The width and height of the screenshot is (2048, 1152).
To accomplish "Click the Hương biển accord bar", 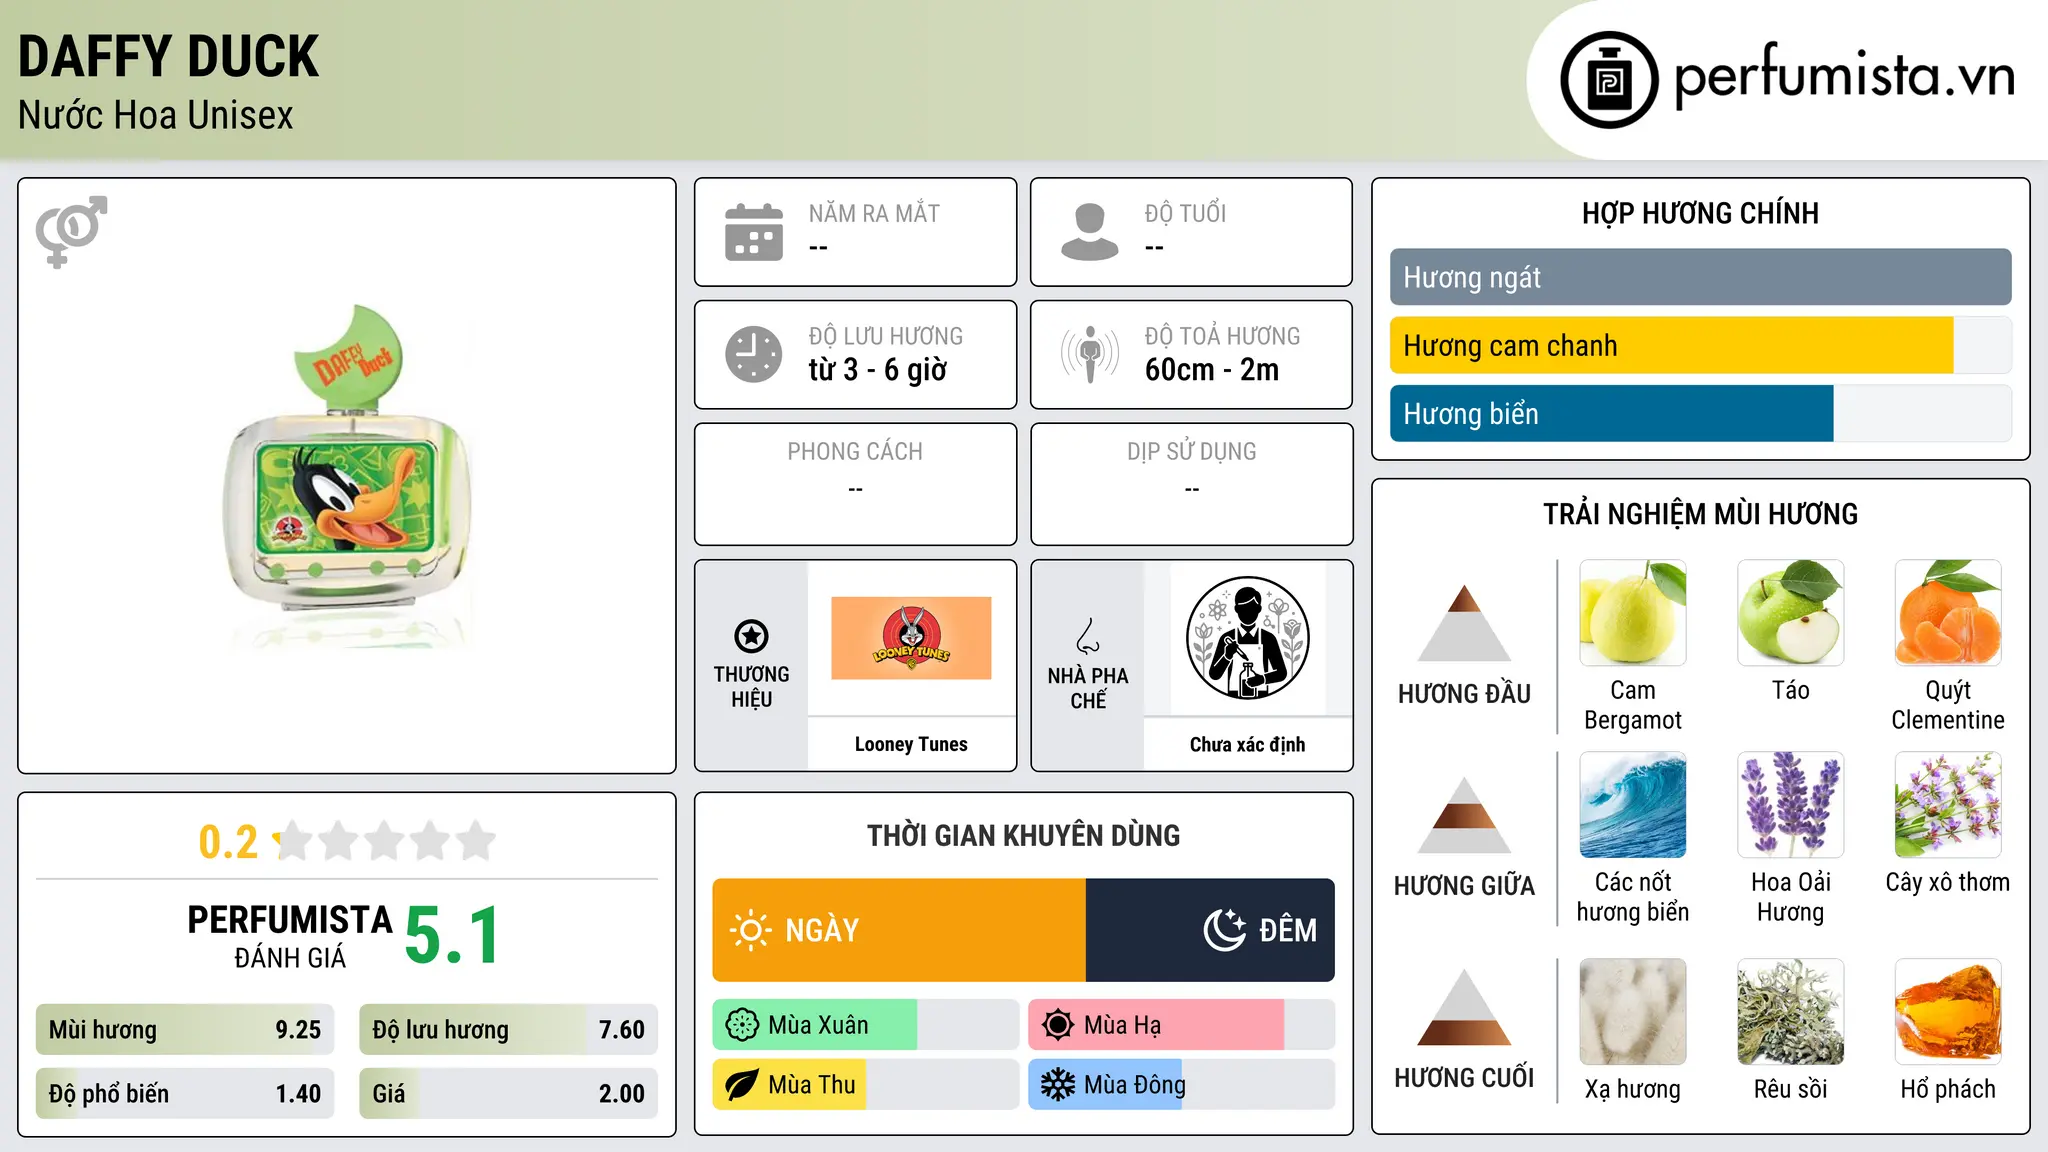I will pos(1700,414).
